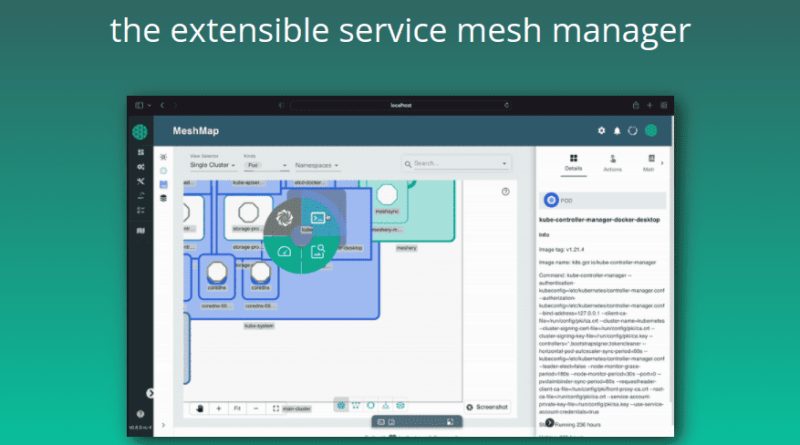This screenshot has width=800, height=445.
Task: Open notifications bell in the header
Action: point(617,131)
